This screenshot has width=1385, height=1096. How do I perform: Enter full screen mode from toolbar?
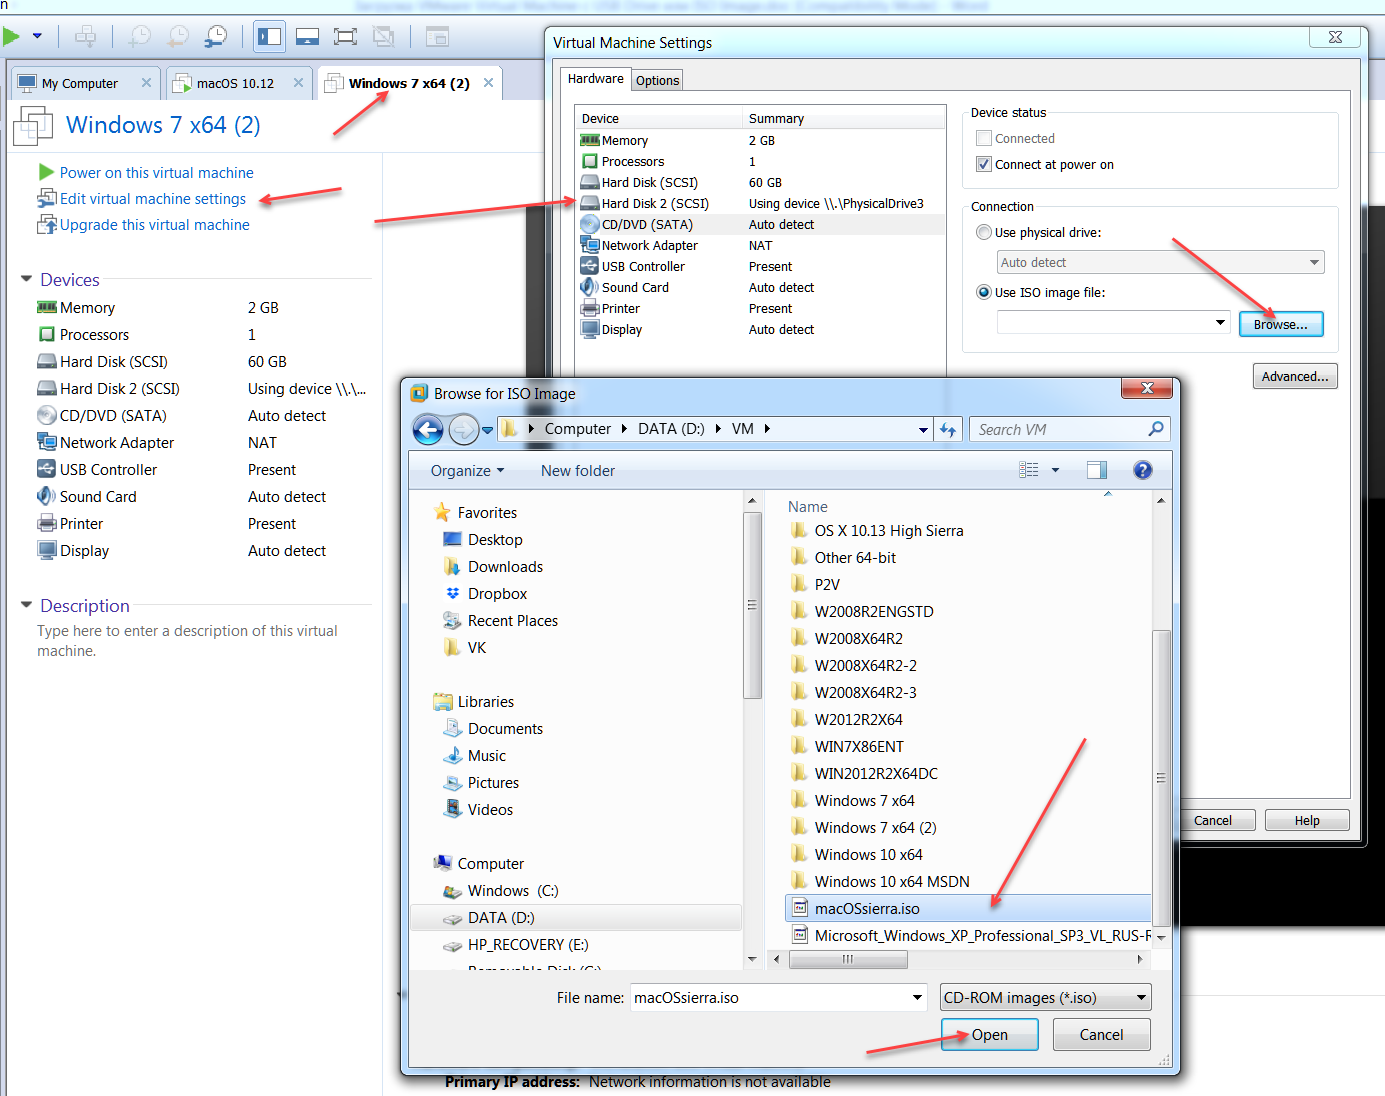[x=345, y=37]
